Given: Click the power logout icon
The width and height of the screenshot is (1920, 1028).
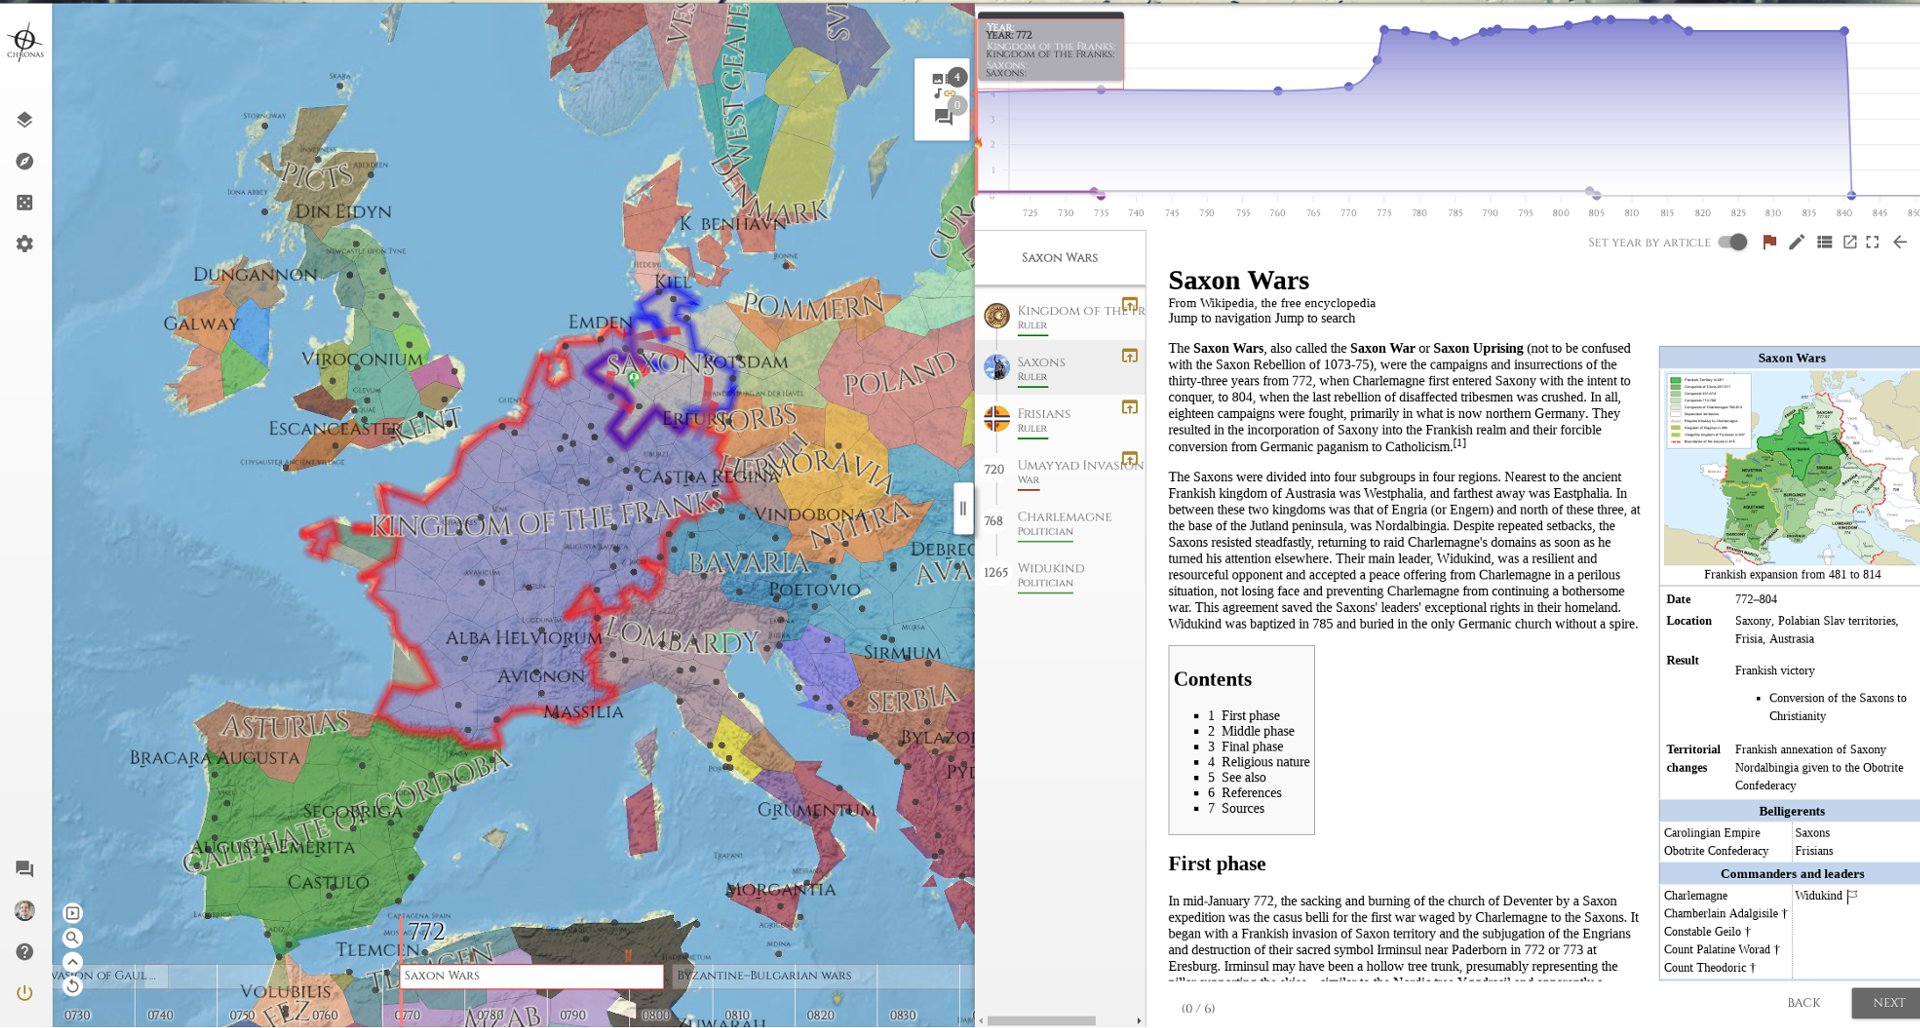Looking at the screenshot, I should tap(25, 993).
